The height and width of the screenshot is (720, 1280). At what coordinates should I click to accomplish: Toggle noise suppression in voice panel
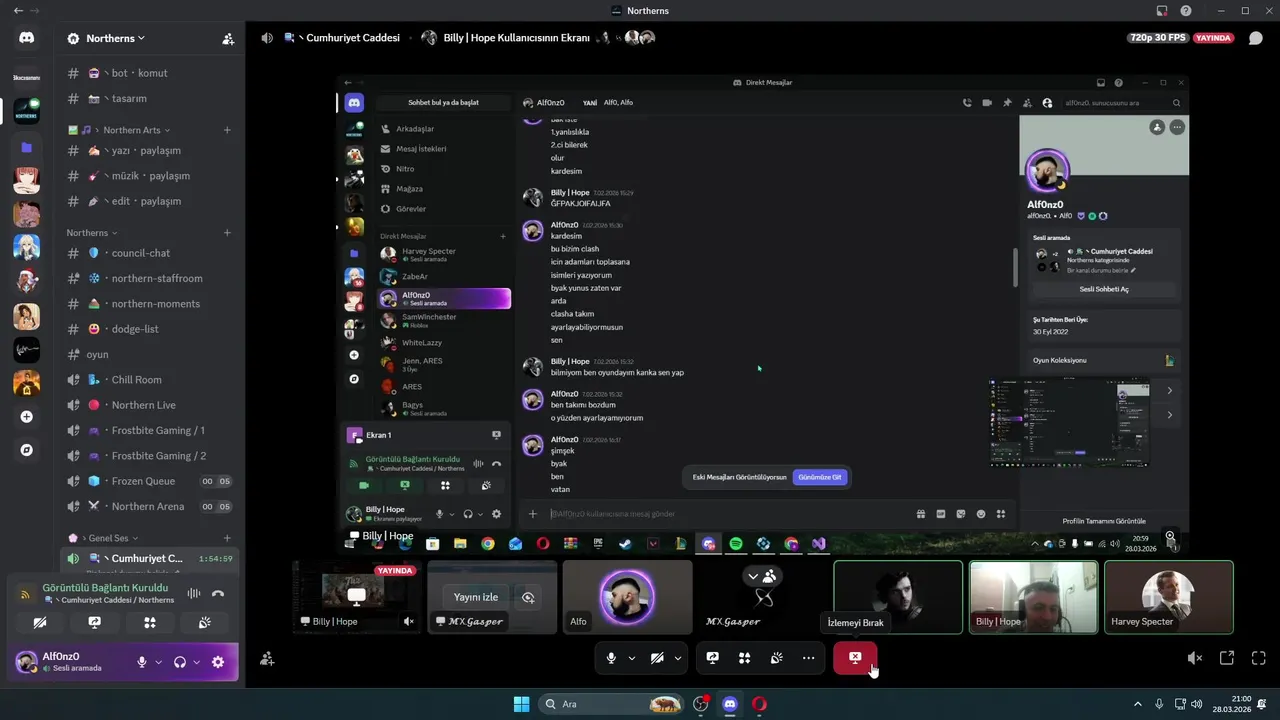click(x=194, y=594)
